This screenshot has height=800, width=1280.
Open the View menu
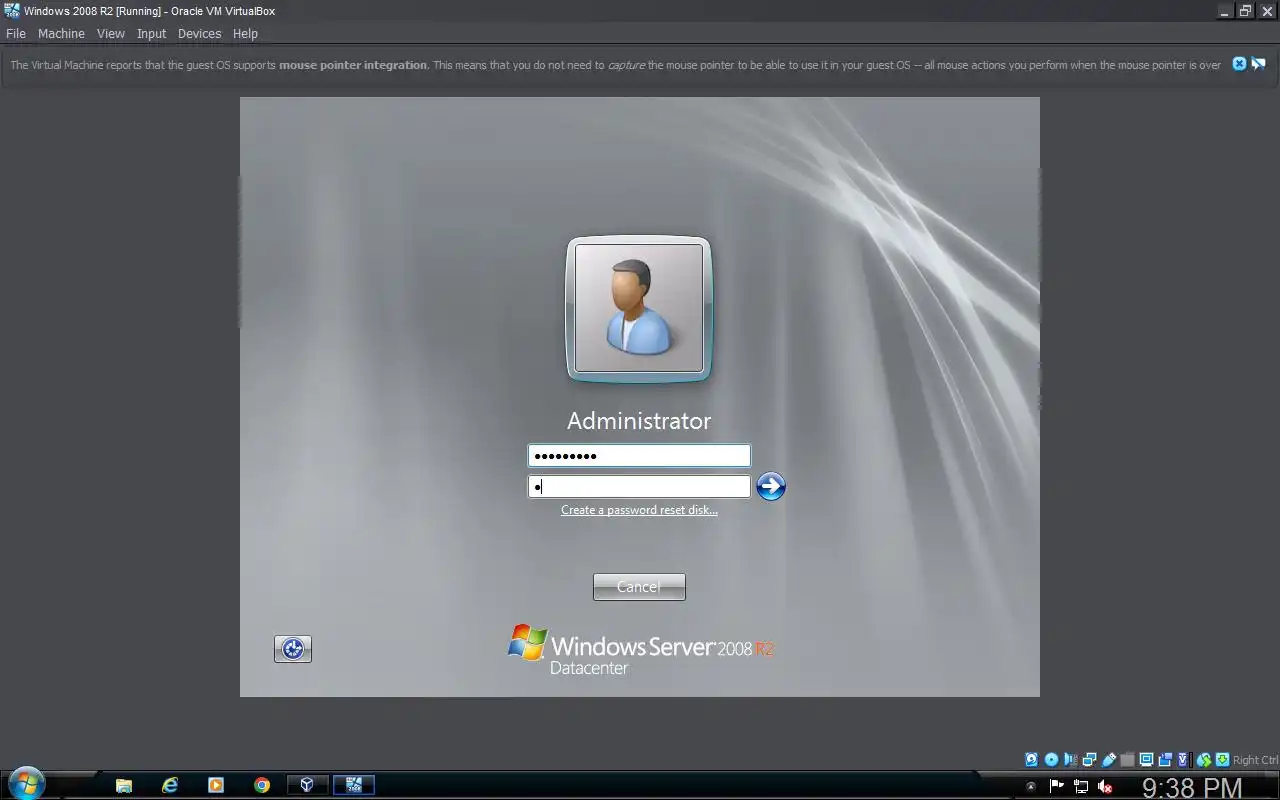coord(110,33)
